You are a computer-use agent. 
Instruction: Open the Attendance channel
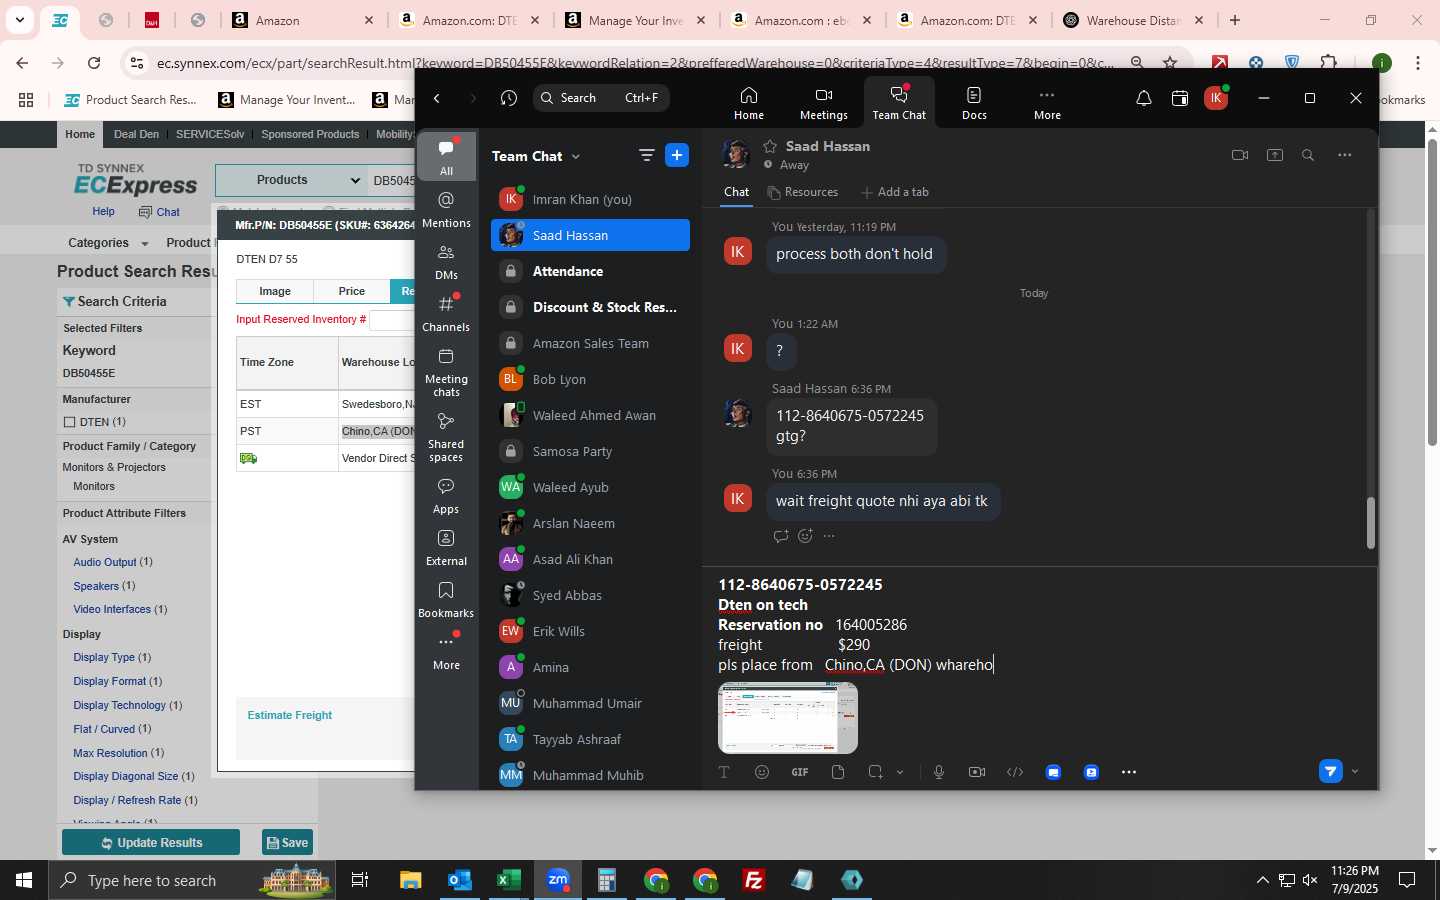(590, 271)
